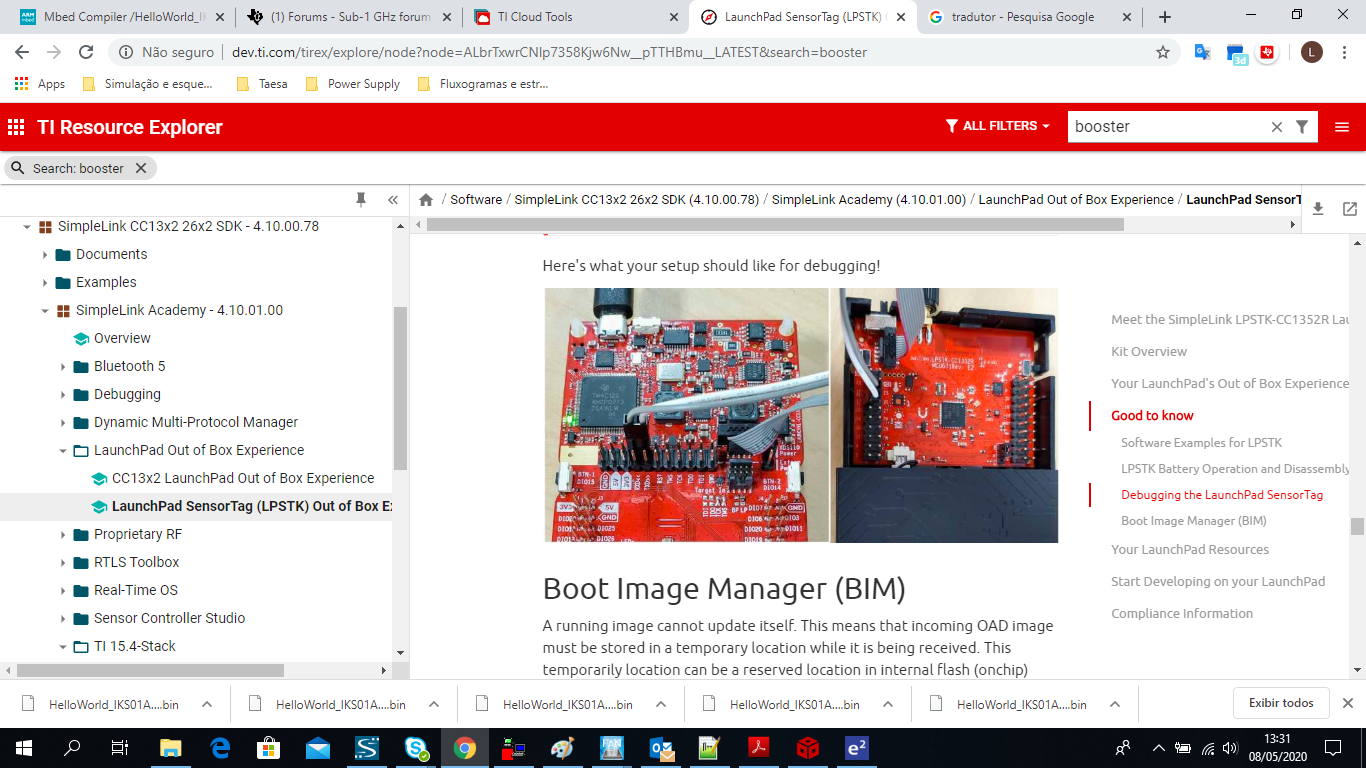Collapse the SimpleLink Academy - 4.10.01.00 arrow
Screen dimensions: 1366x769
coord(45,311)
